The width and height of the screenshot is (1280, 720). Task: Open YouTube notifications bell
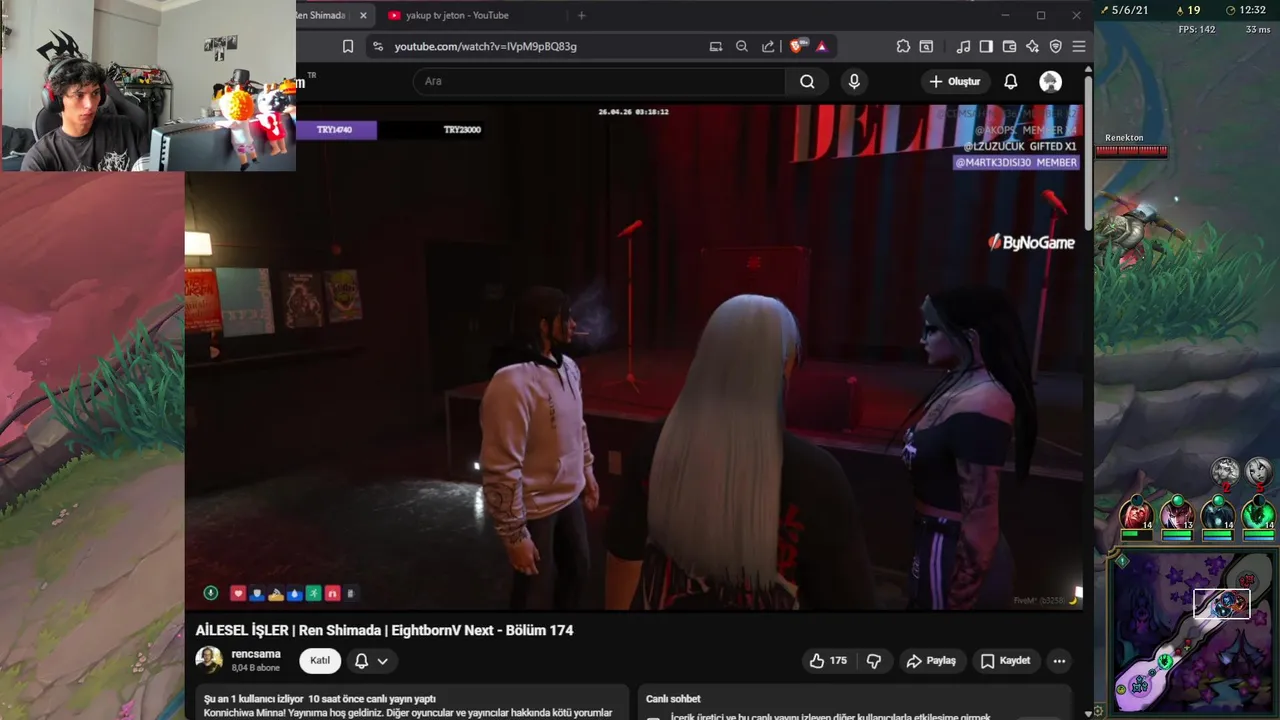[1011, 81]
